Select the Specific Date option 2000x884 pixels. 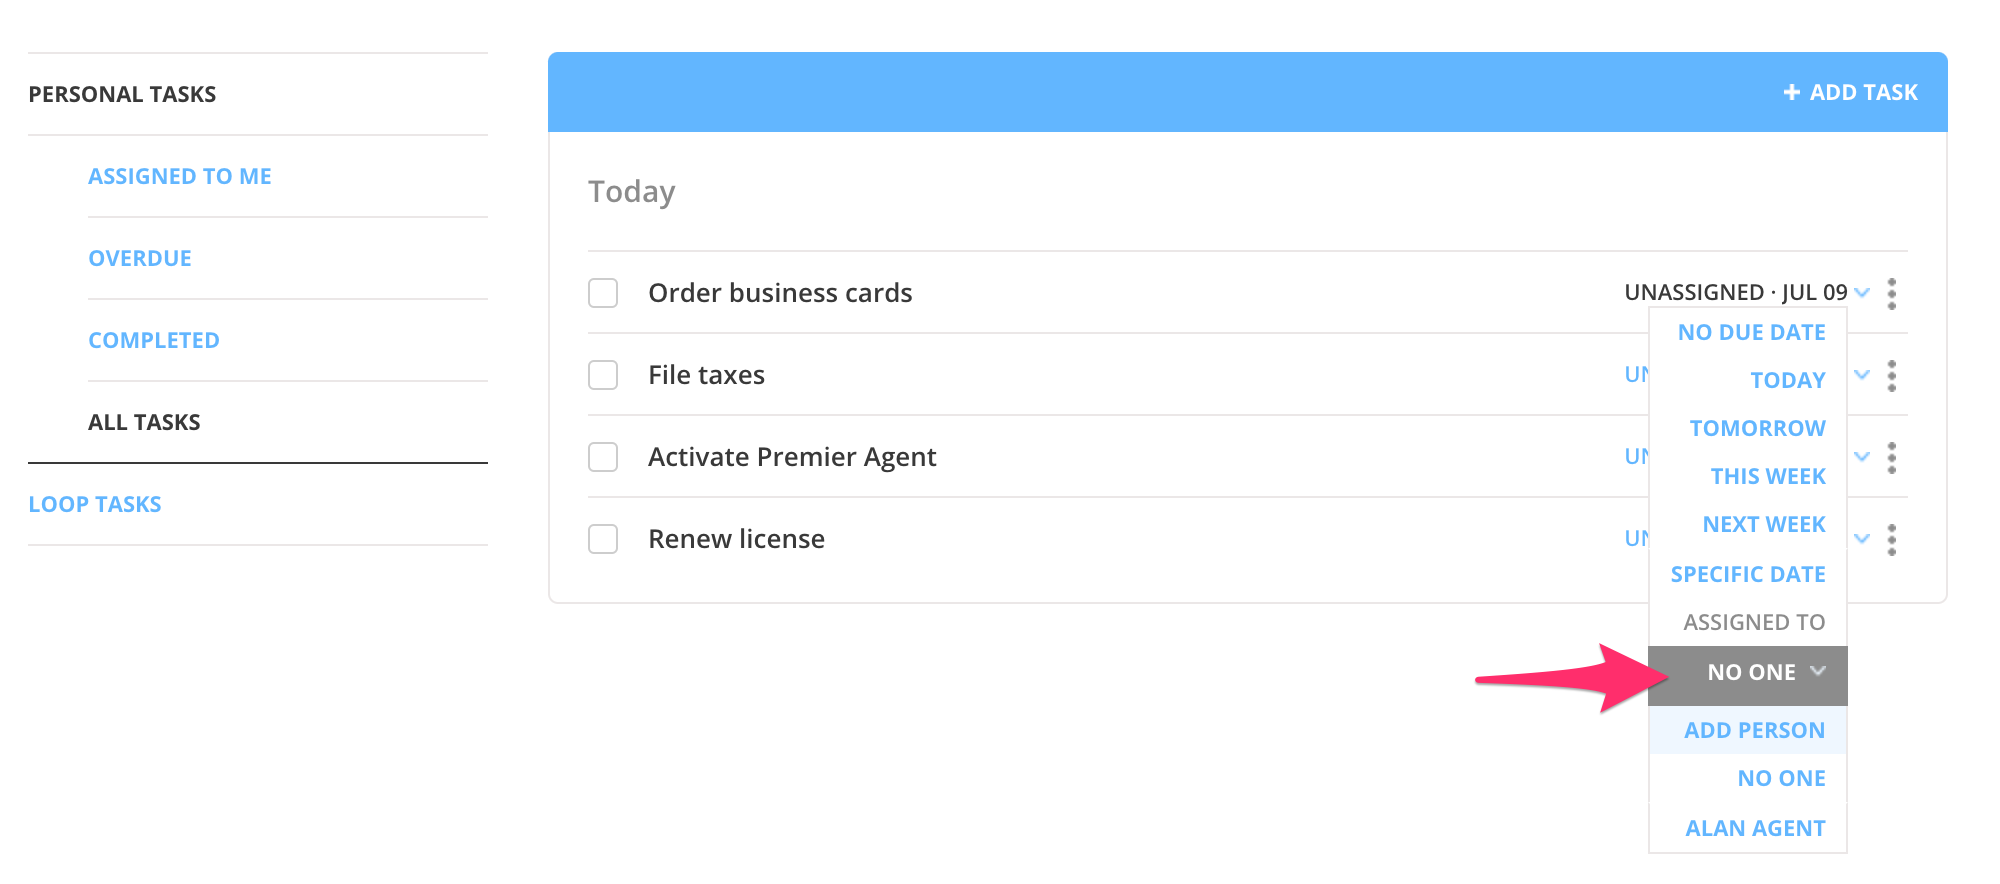pyautogui.click(x=1747, y=574)
